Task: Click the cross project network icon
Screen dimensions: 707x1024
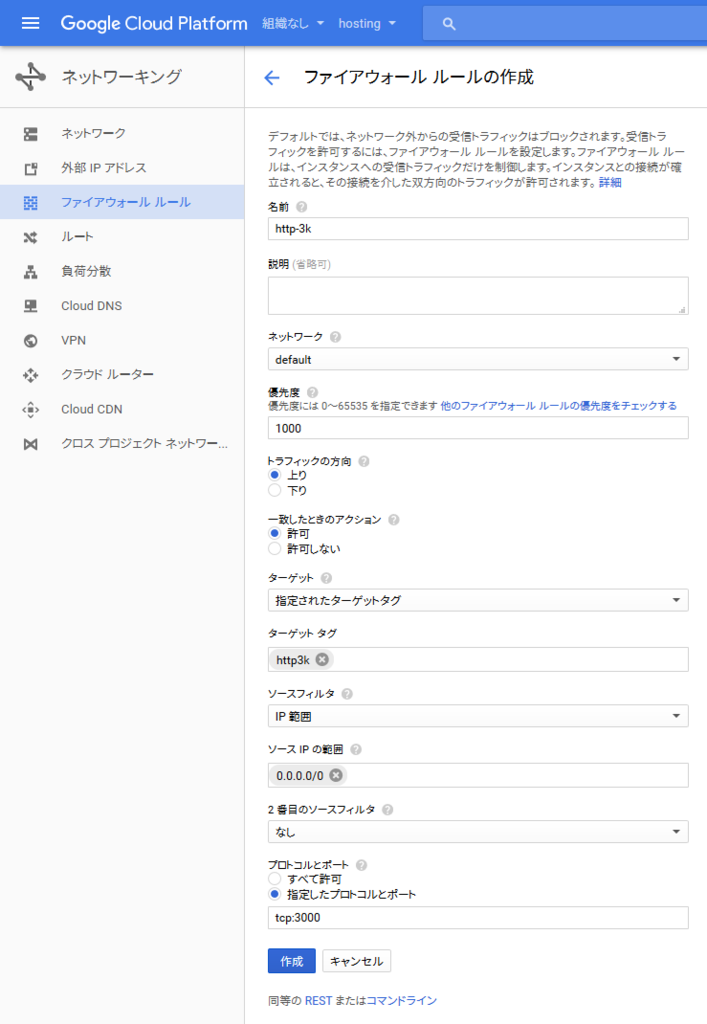Action: pos(31,444)
